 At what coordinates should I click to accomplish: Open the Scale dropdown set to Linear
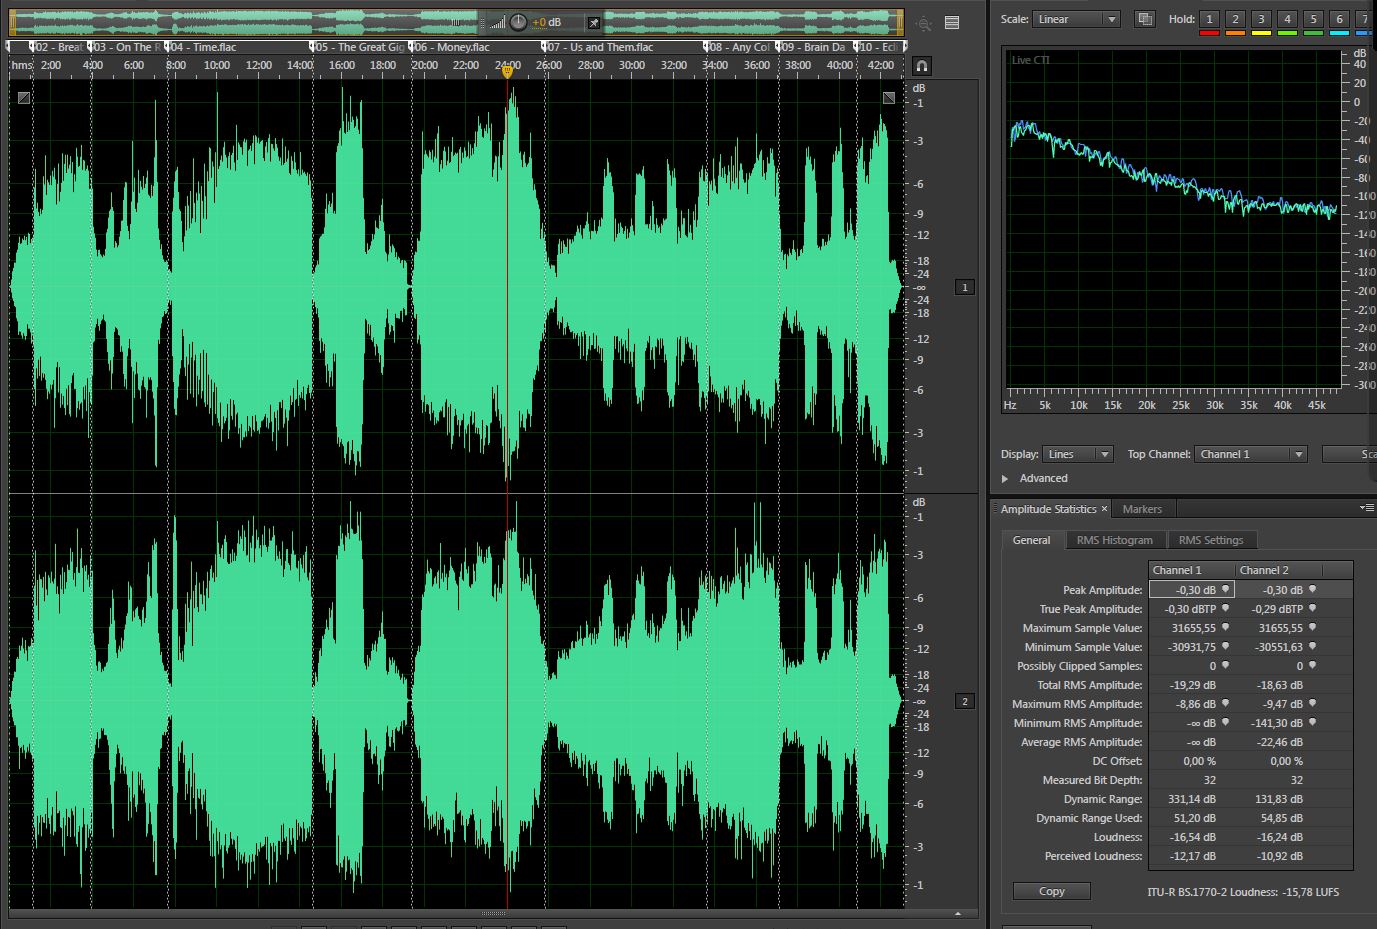coord(1076,19)
